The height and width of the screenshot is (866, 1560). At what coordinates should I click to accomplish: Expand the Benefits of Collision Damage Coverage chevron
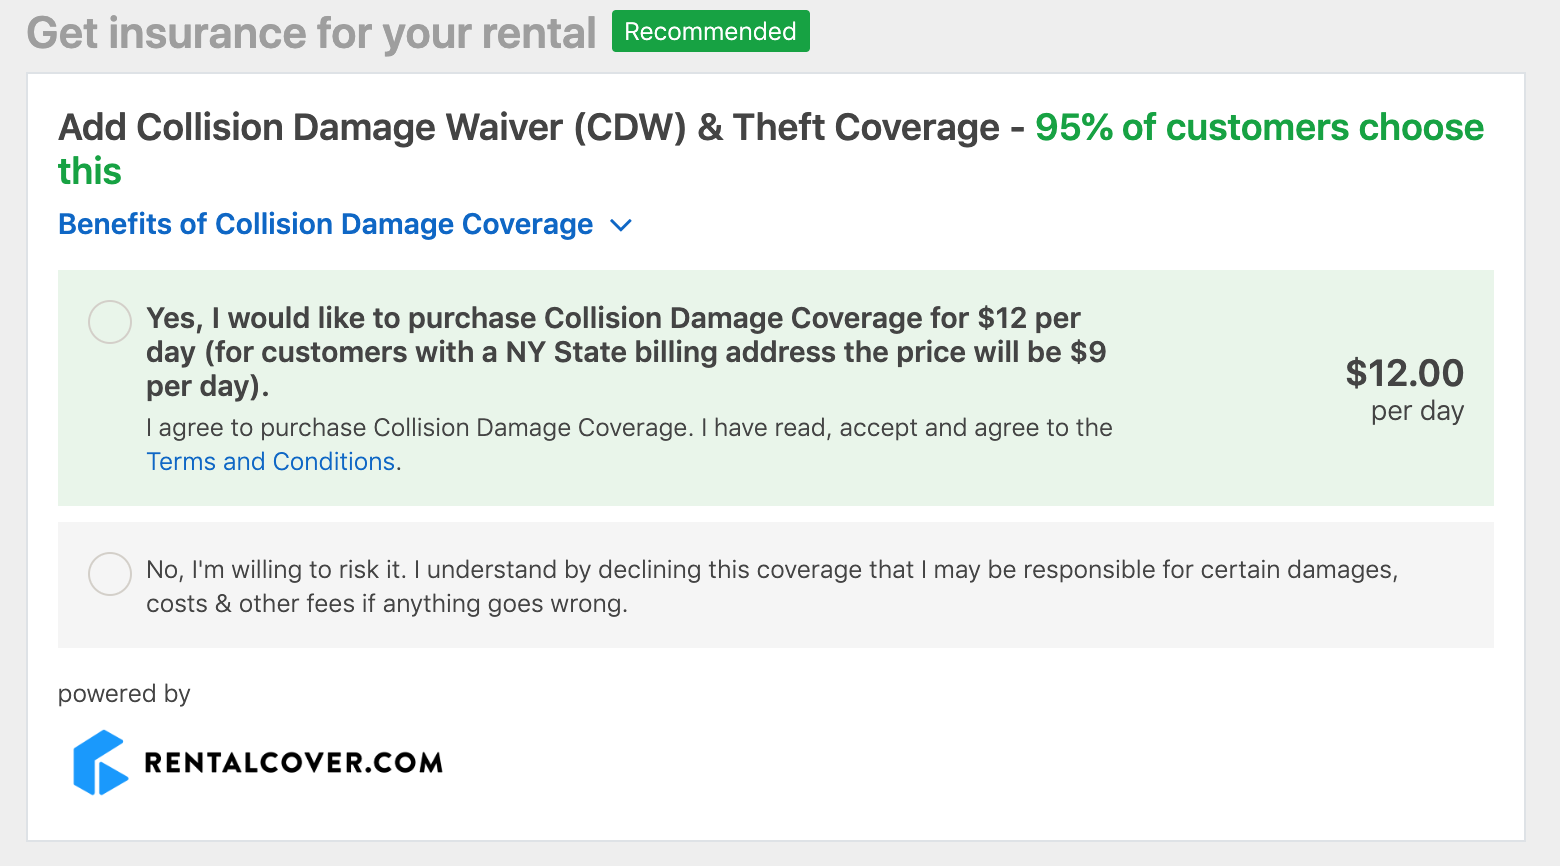click(x=621, y=226)
